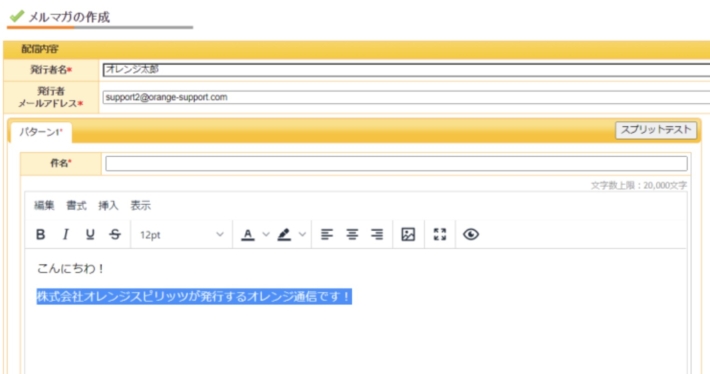Open the 編集 menu

(44, 206)
